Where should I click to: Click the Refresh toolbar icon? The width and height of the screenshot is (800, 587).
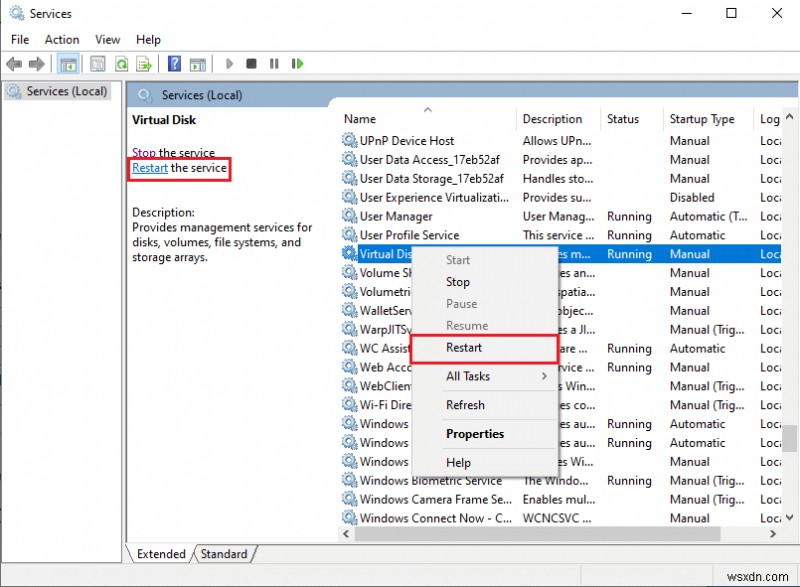[121, 64]
